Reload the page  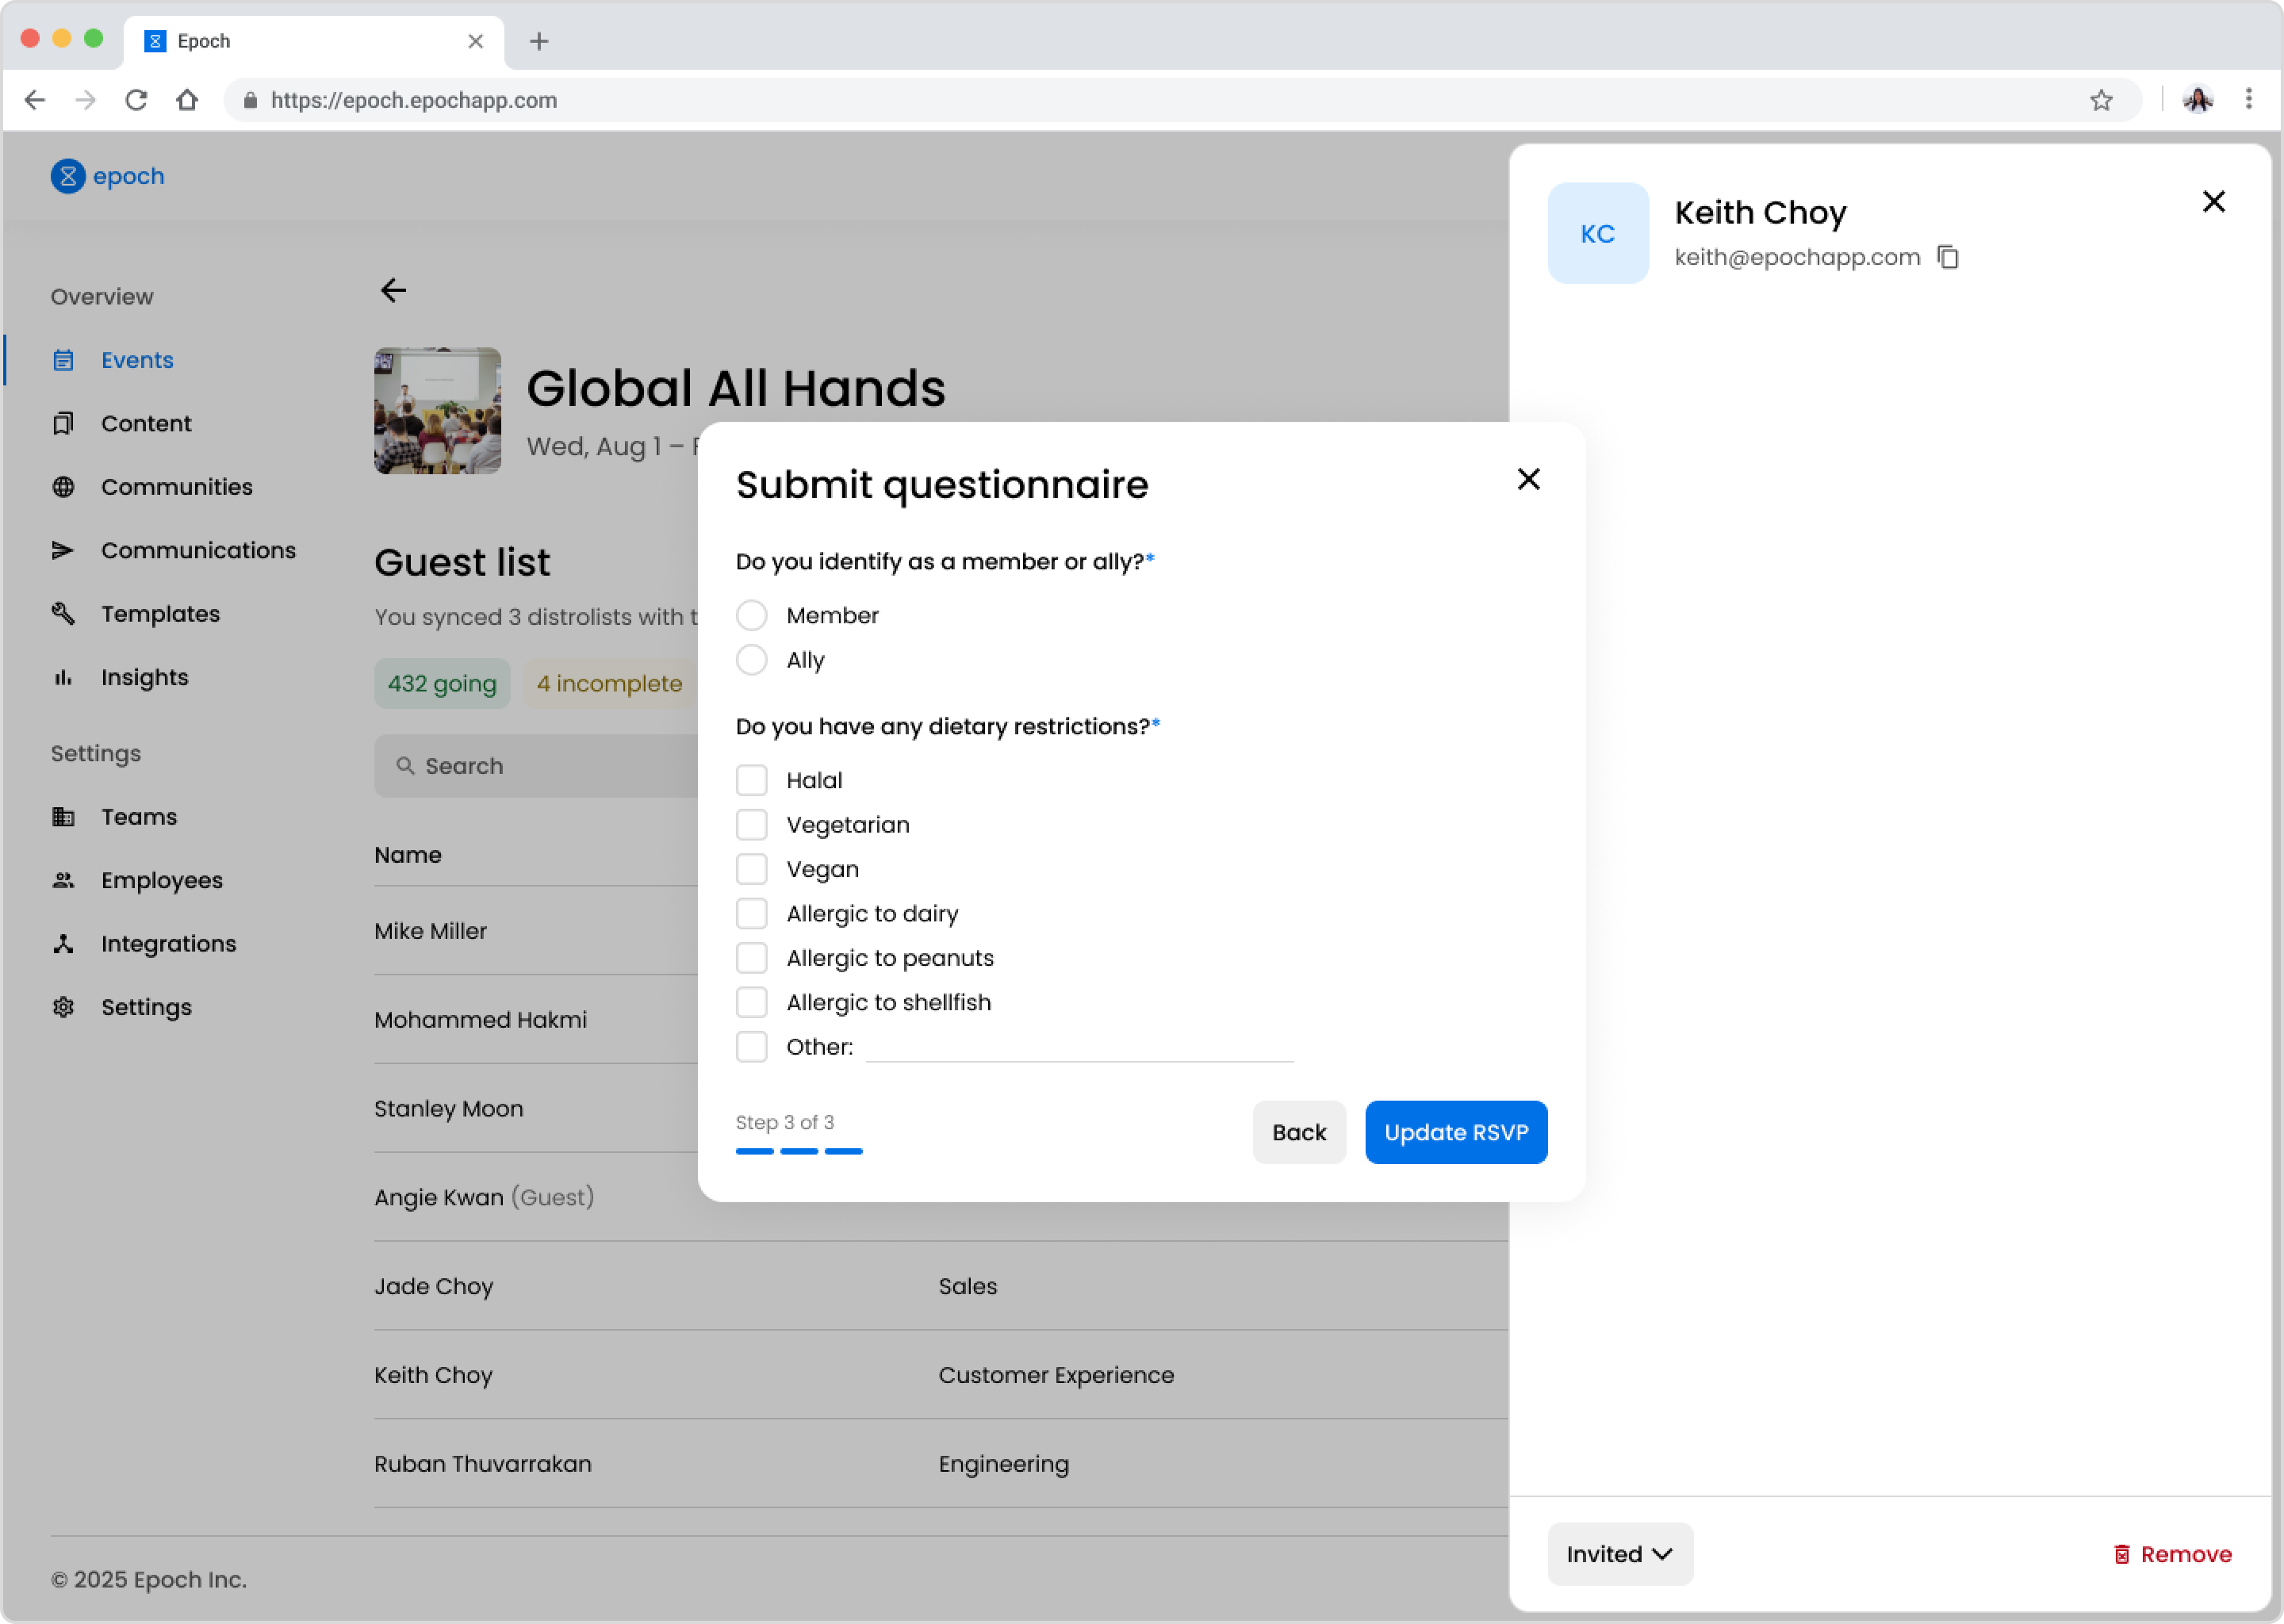pos(136,100)
